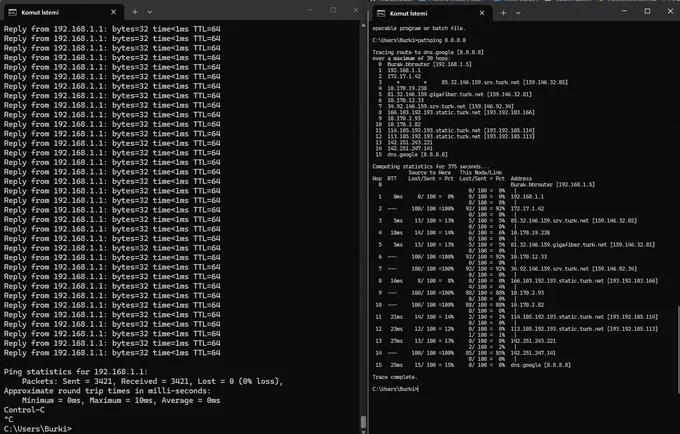This screenshot has width=680, height=434.
Task: Click the 'Trace complete.' line
Action: click(395, 377)
